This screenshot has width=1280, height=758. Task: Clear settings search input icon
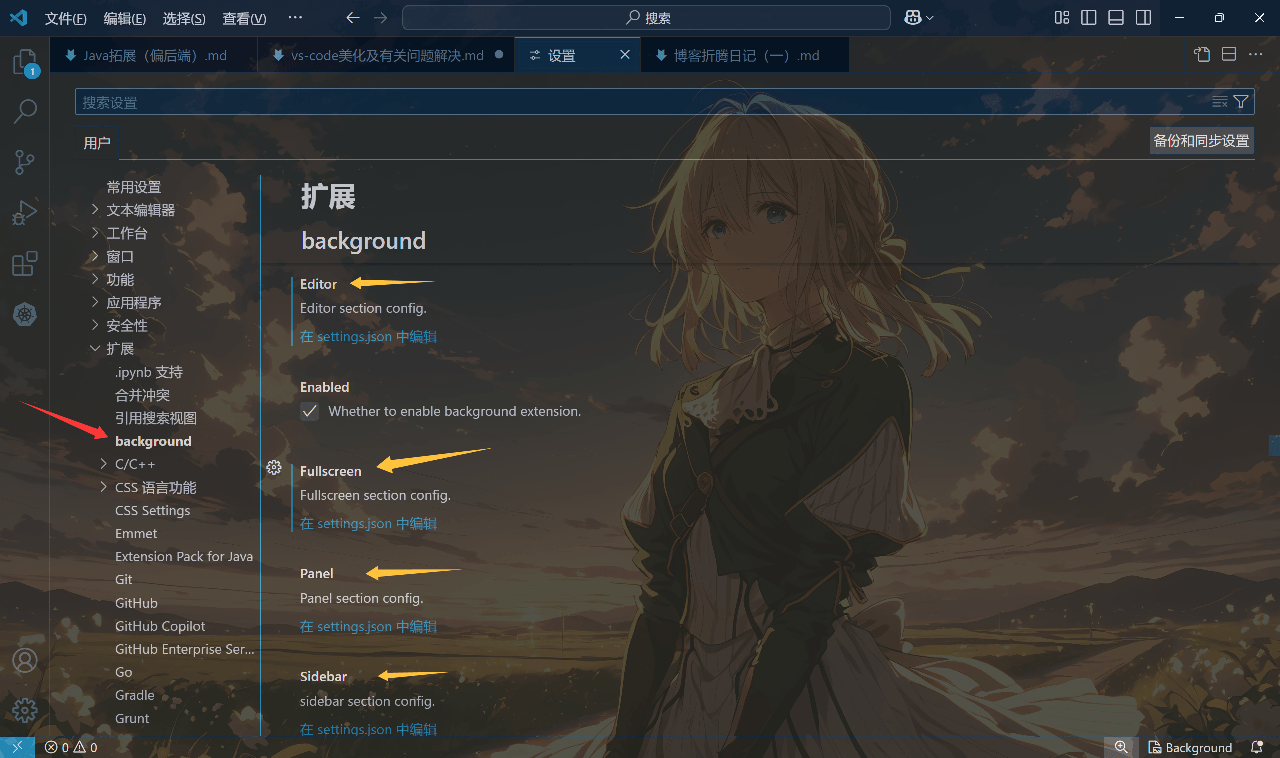coord(1219,102)
